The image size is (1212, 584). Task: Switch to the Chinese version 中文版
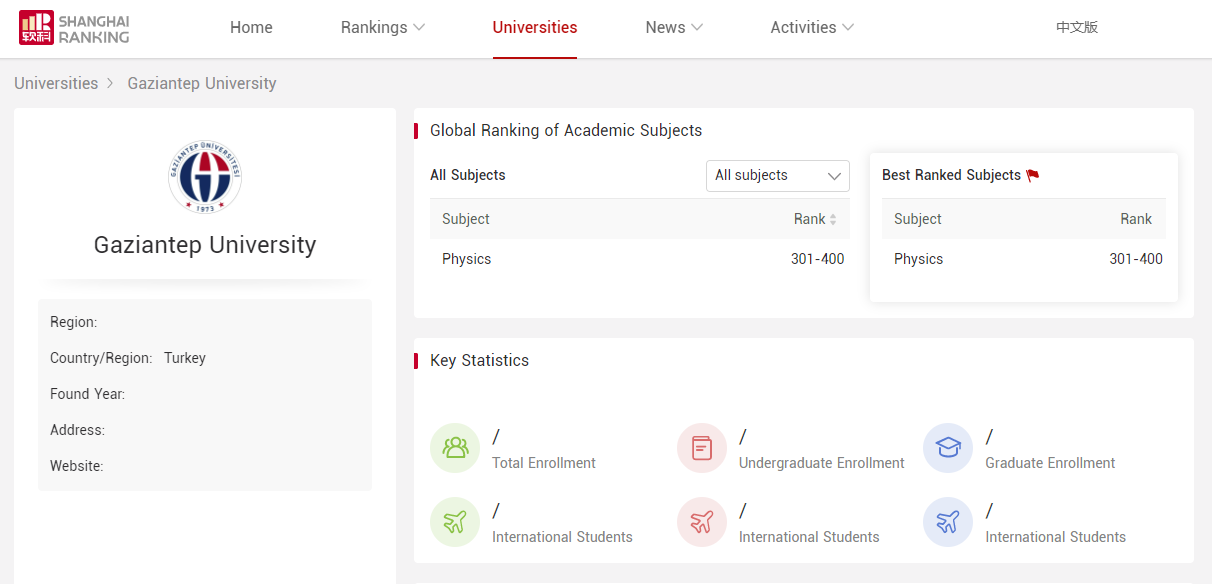point(1077,28)
